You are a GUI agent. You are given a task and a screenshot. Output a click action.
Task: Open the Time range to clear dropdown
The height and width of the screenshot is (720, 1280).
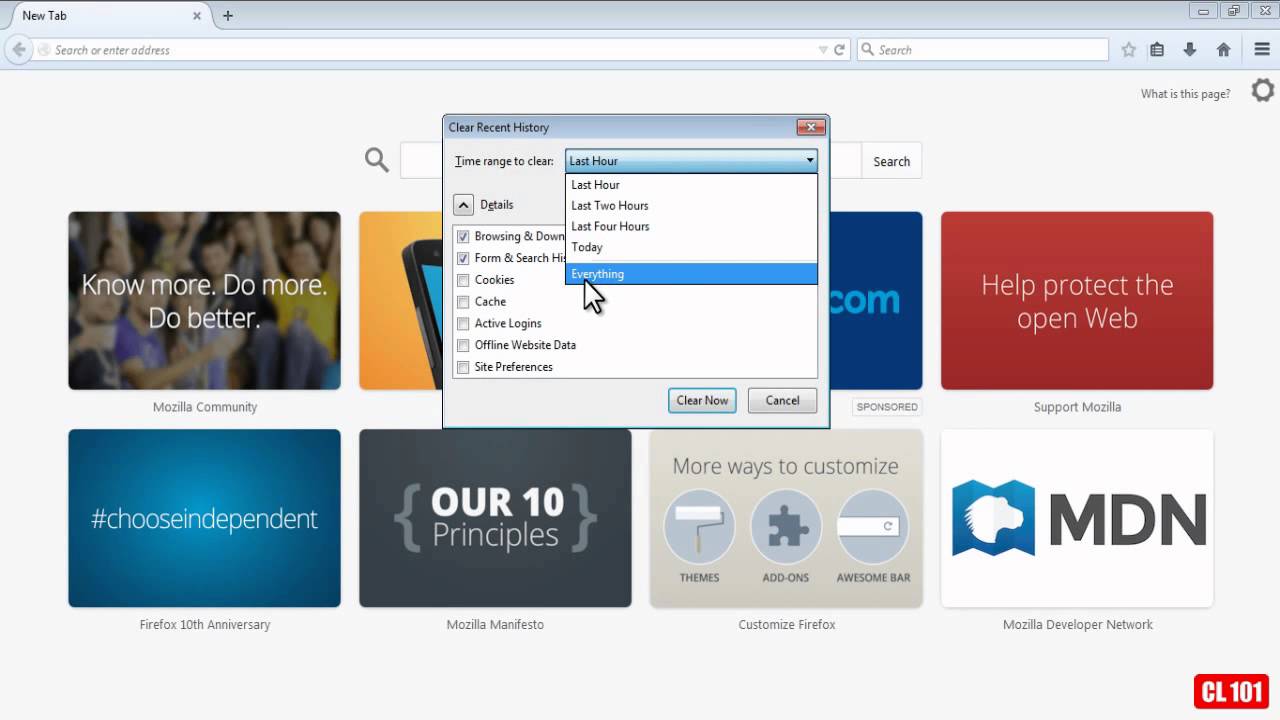tap(691, 160)
